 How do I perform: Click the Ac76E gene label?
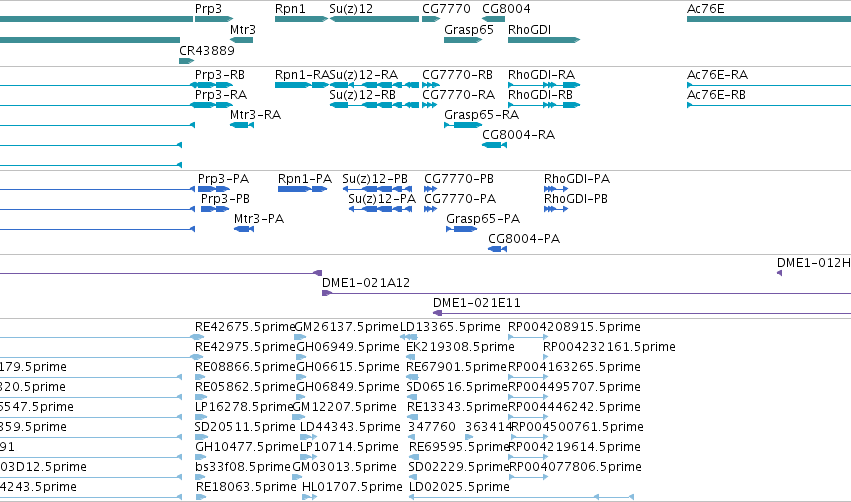(706, 9)
